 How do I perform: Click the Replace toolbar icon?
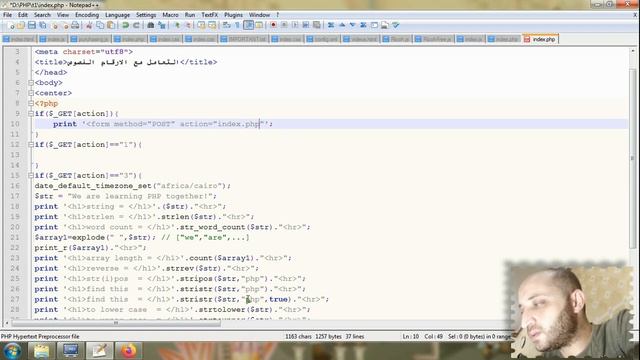[162, 25]
